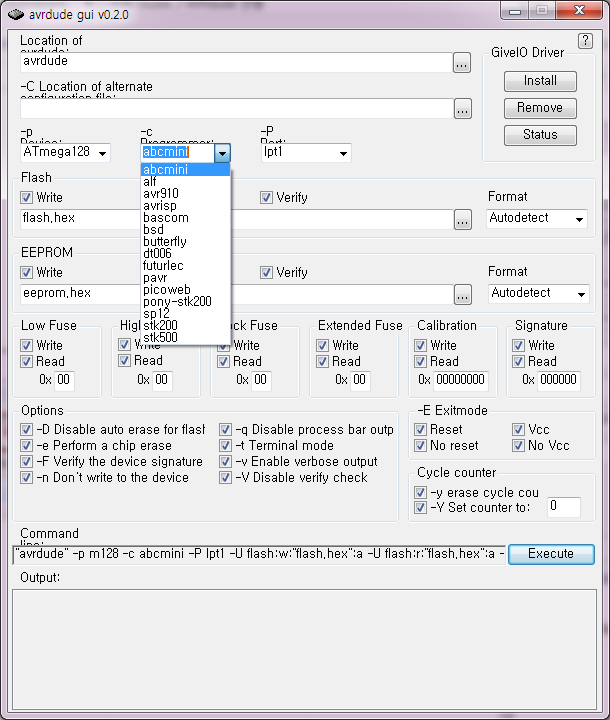Select stk500 programmer entry
Image resolution: width=610 pixels, height=720 pixels.
pyautogui.click(x=185, y=338)
